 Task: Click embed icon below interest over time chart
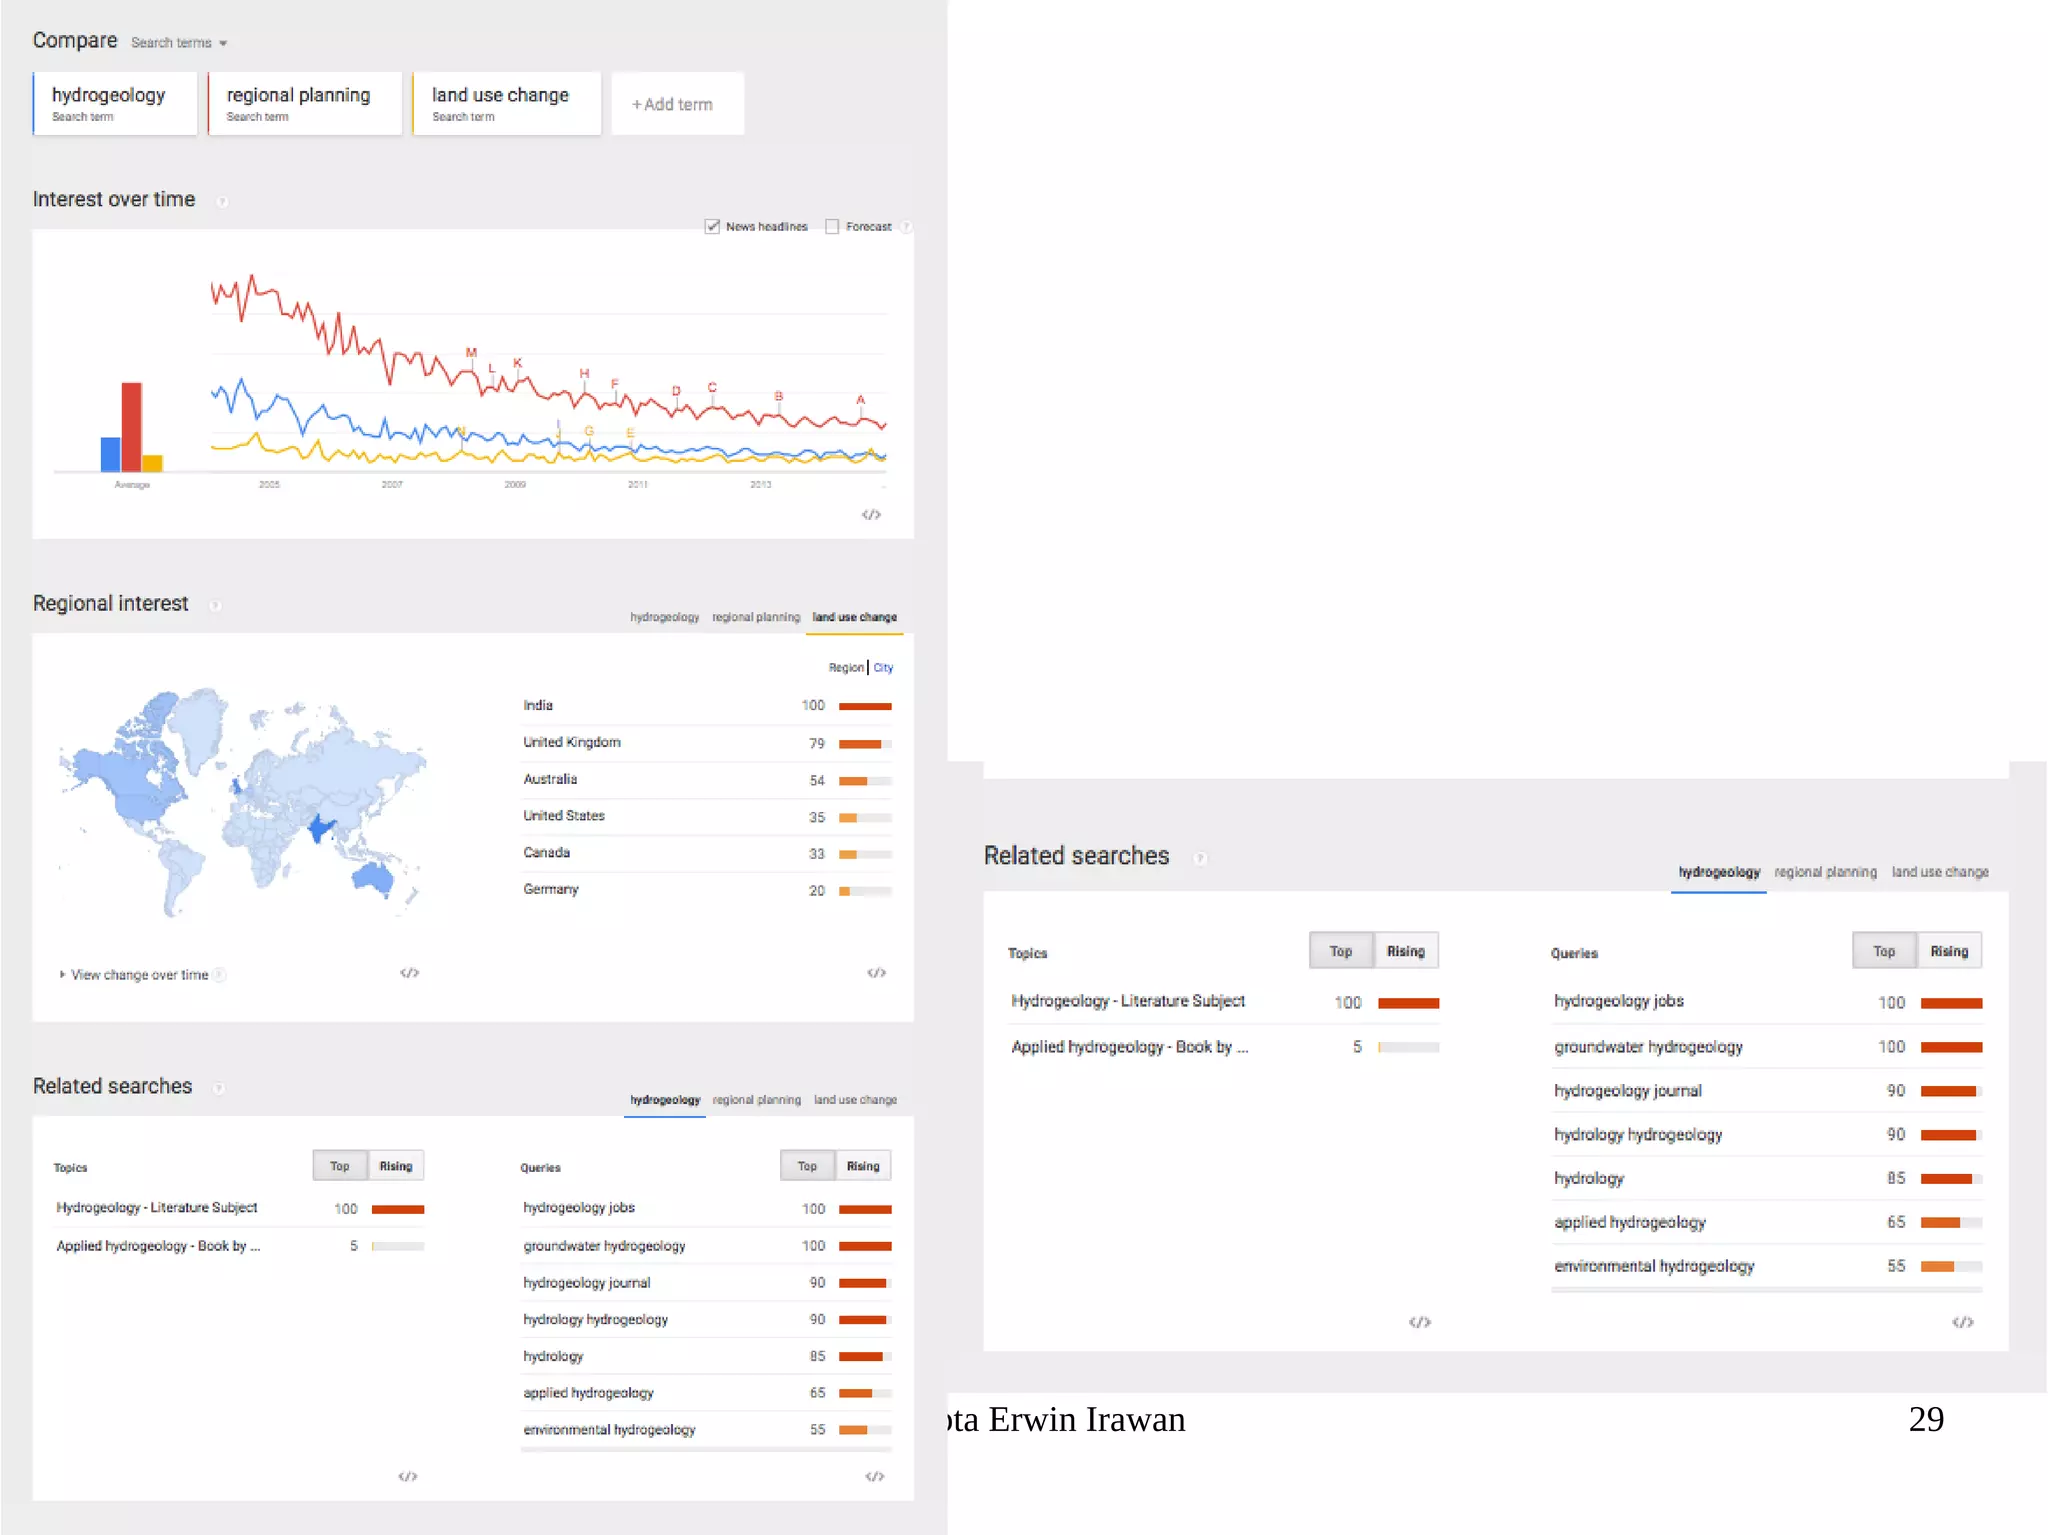click(871, 515)
